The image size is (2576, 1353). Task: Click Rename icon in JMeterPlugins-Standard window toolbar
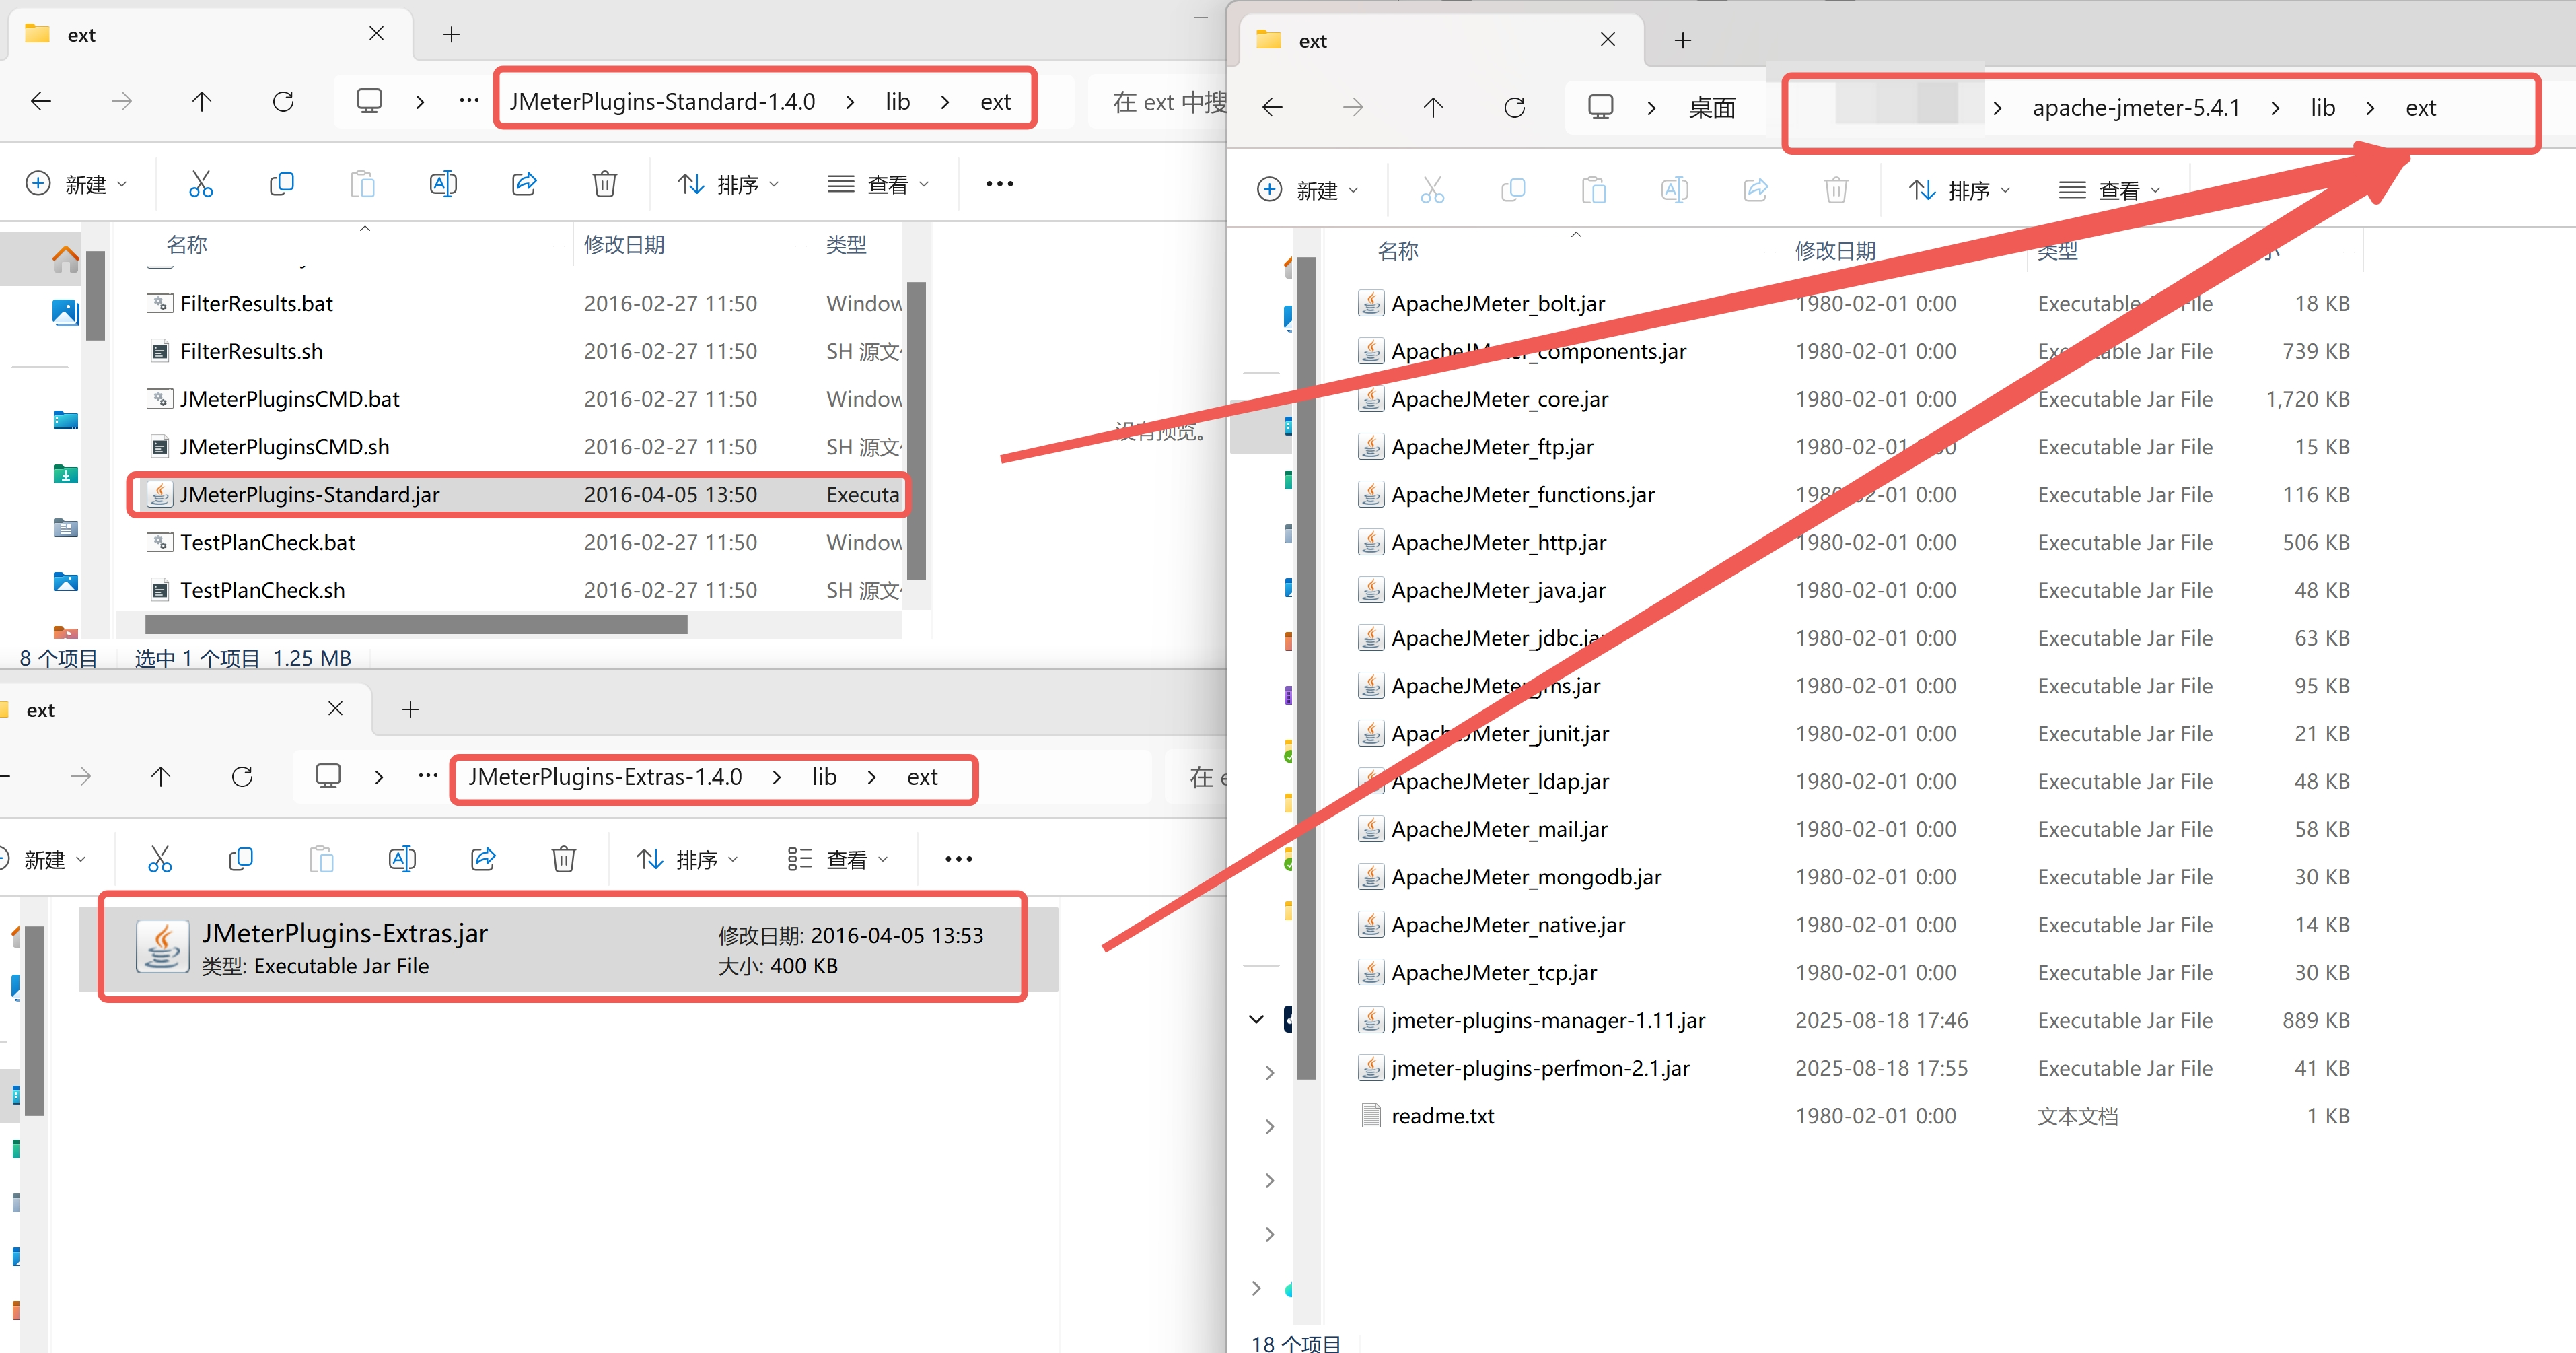[443, 184]
